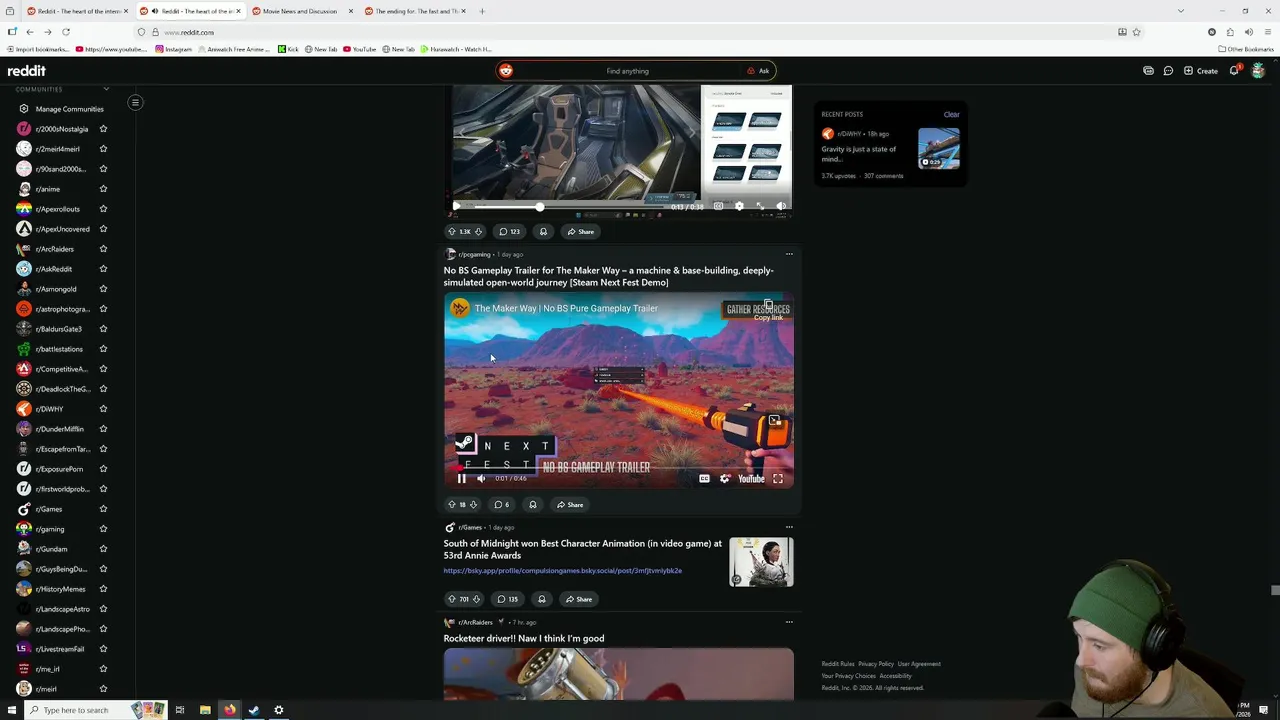Open Instagram bookmark in bookmarks bar
Viewport: 1280px width, 720px height.
[174, 49]
